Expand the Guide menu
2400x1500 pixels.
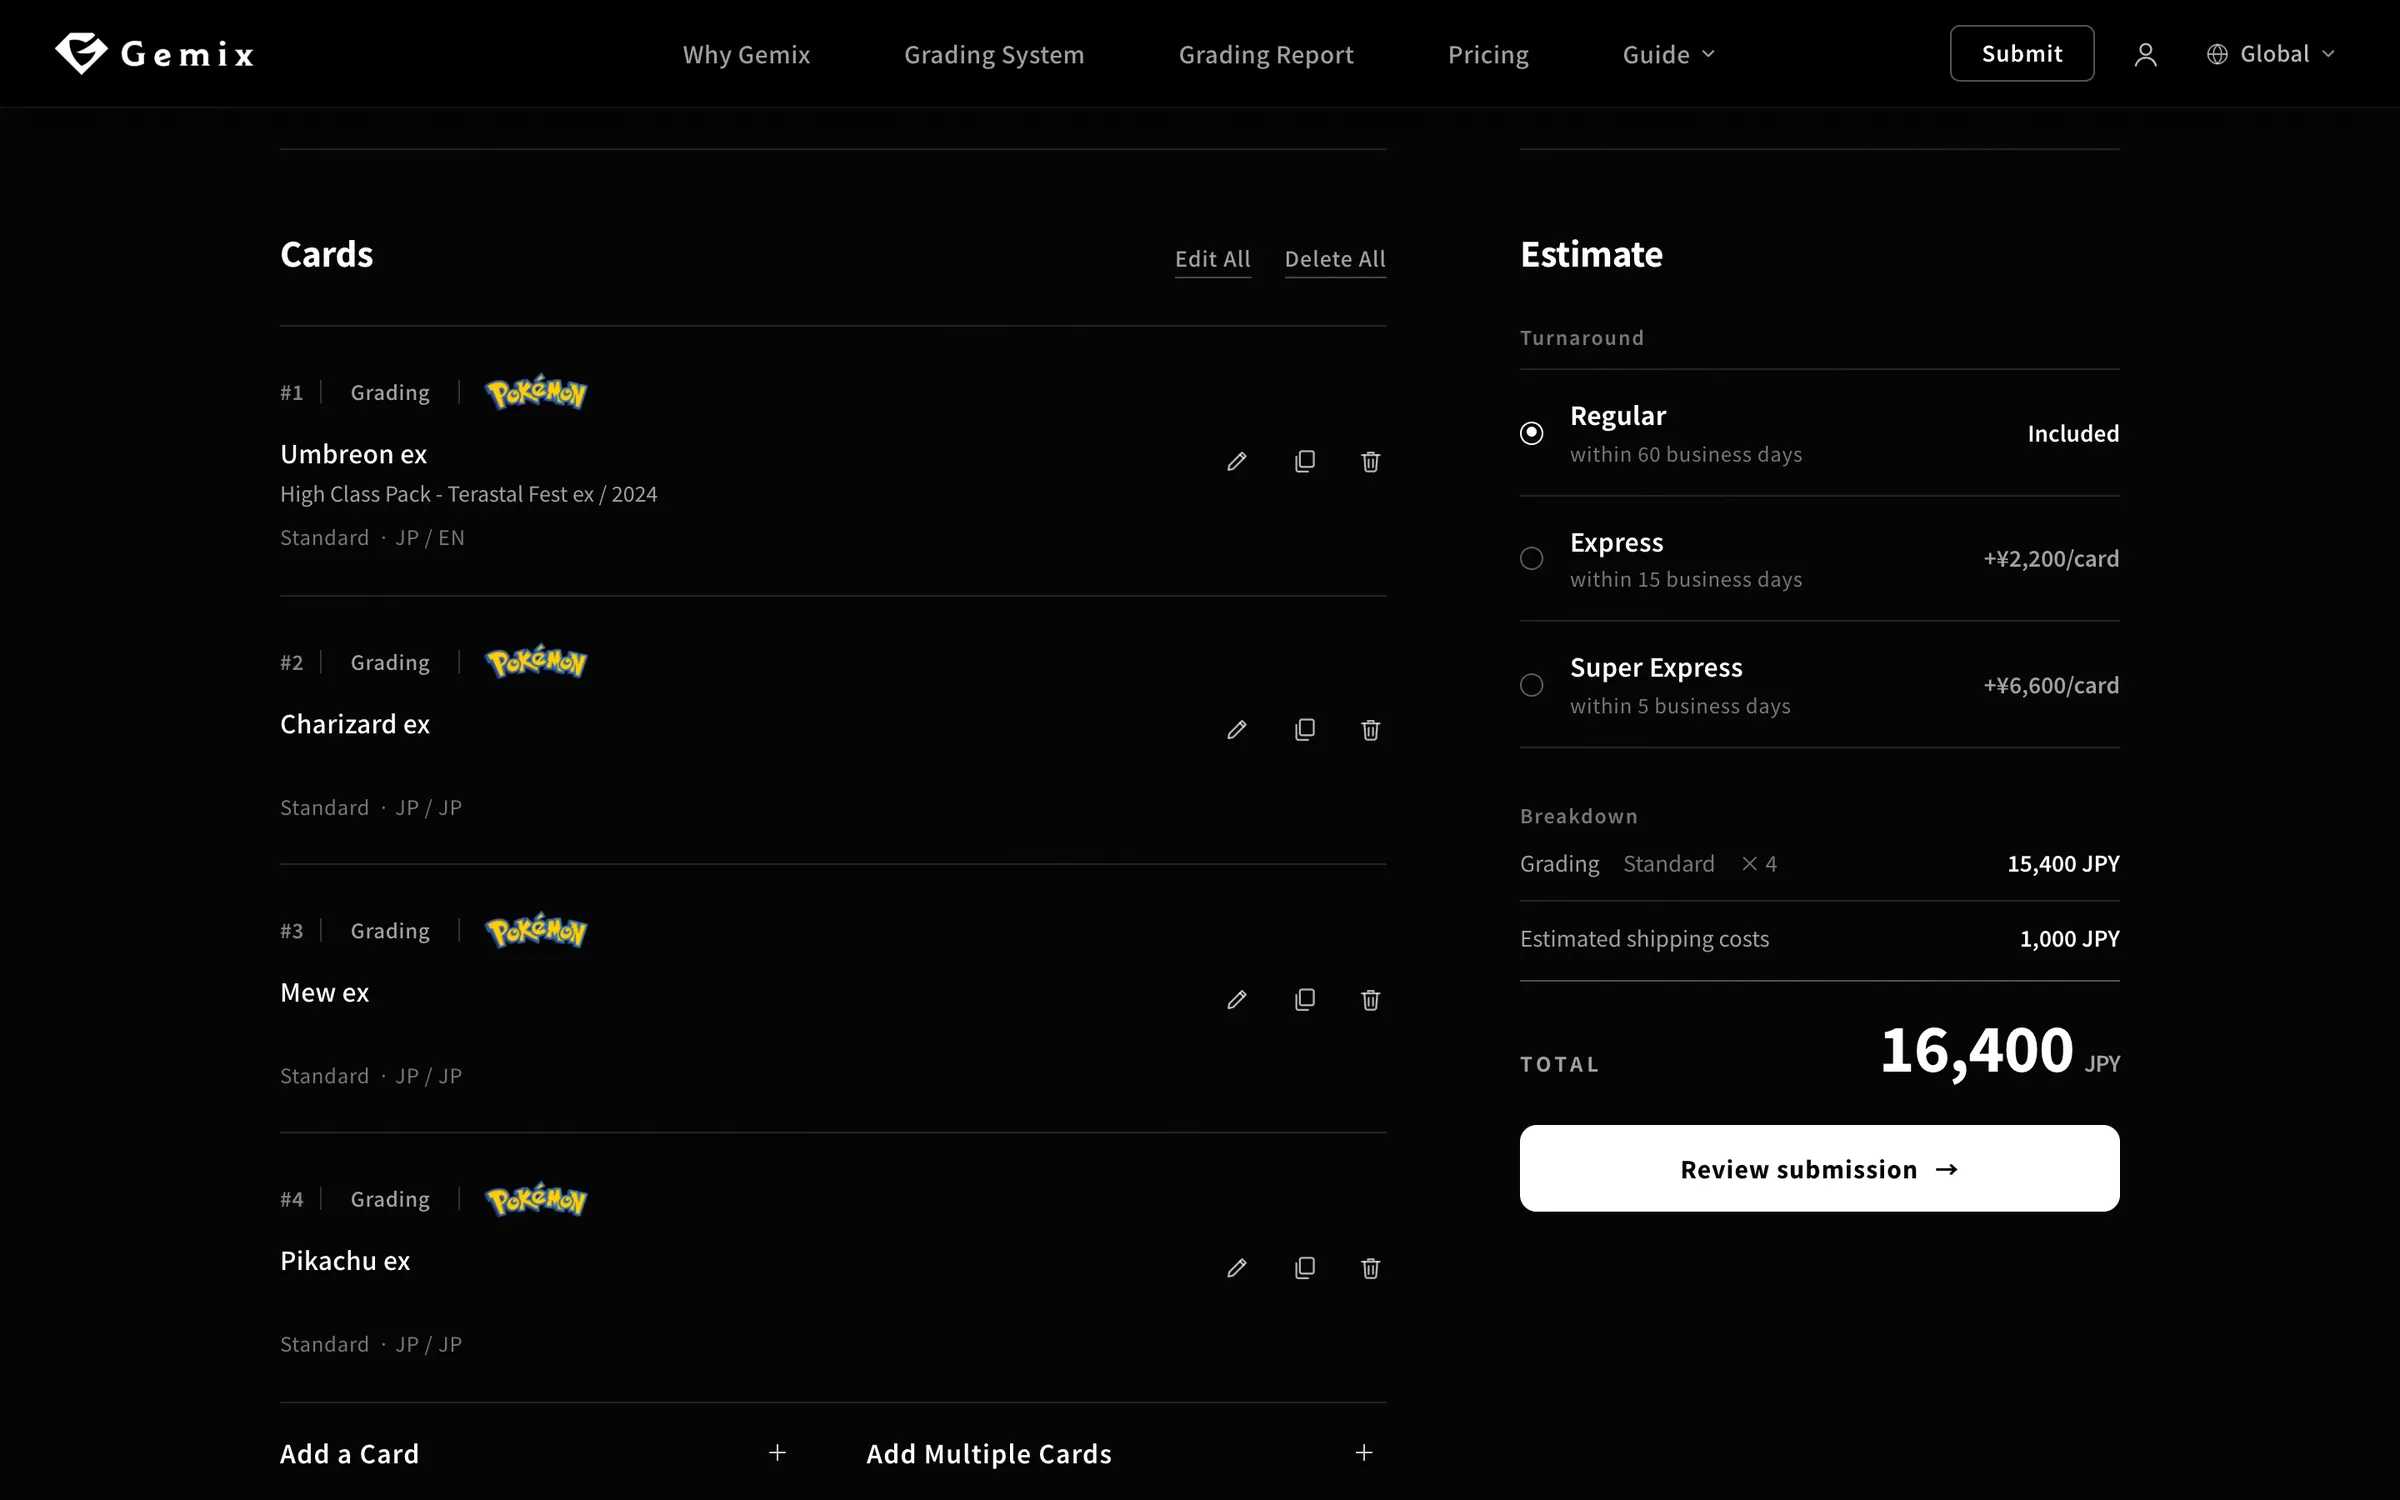(x=1668, y=54)
